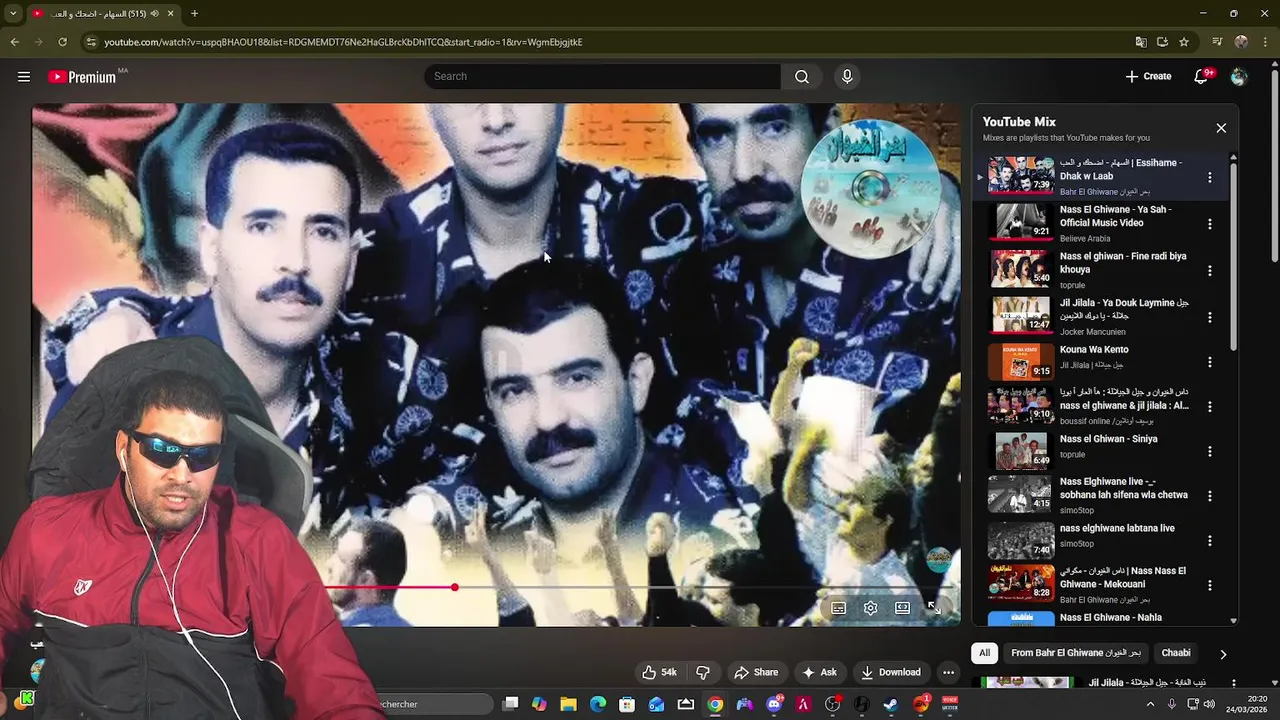Install app icon in address bar

click(1162, 42)
